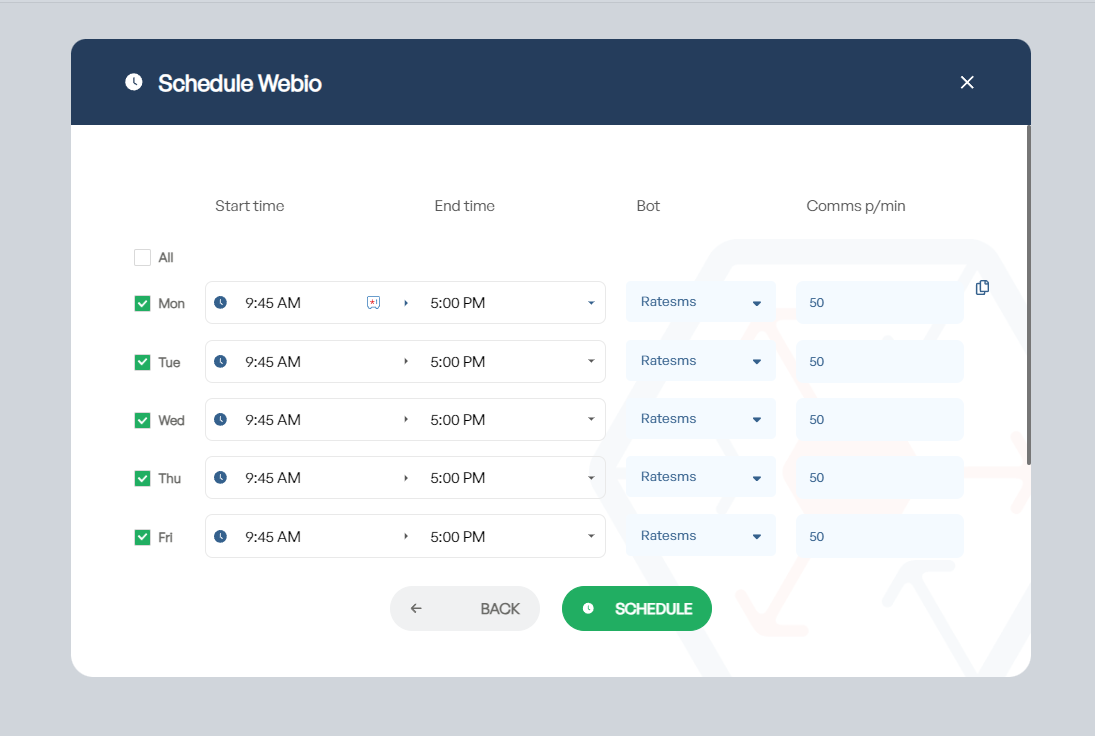Click the clock icon in Wed row
Screen dimensions: 1095x736
(x=220, y=419)
